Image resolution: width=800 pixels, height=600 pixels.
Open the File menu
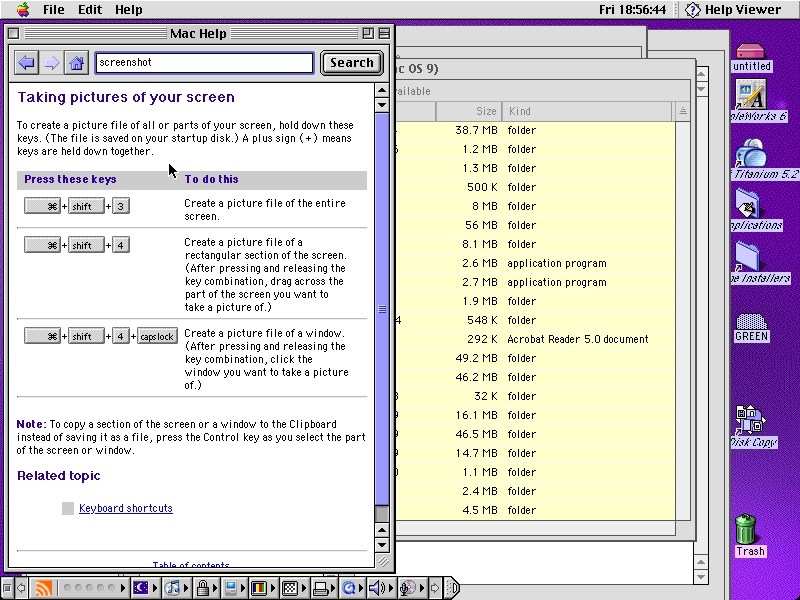[53, 9]
